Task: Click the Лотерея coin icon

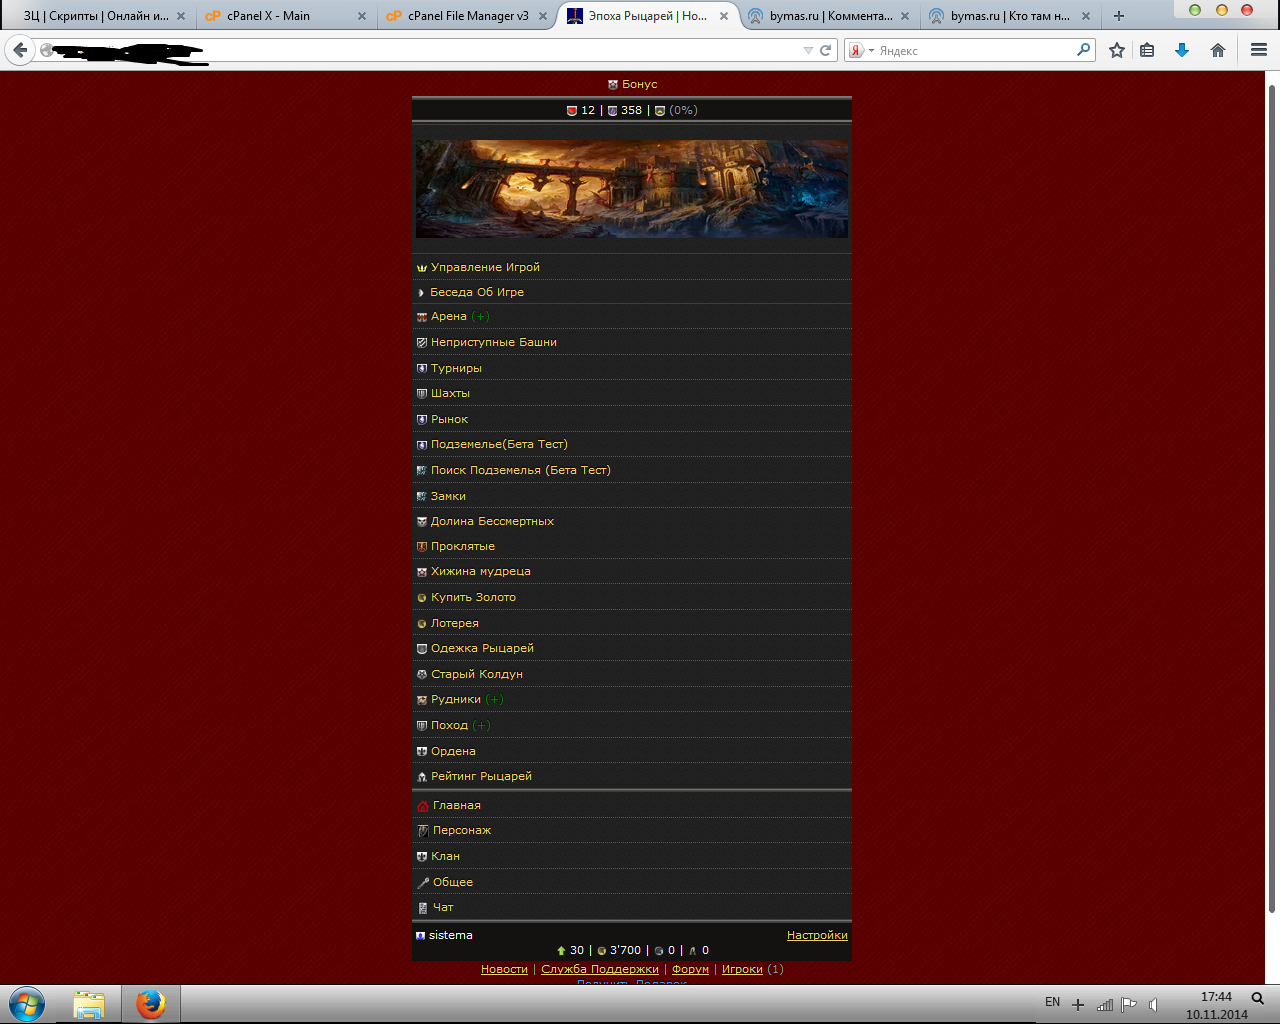Action: [x=422, y=624]
